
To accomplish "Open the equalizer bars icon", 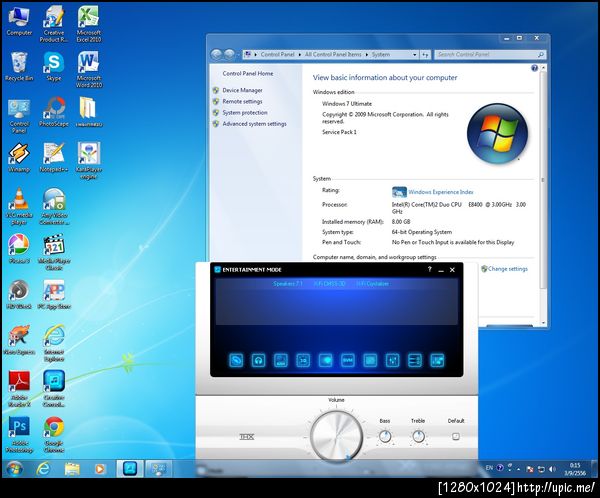I will [414, 360].
